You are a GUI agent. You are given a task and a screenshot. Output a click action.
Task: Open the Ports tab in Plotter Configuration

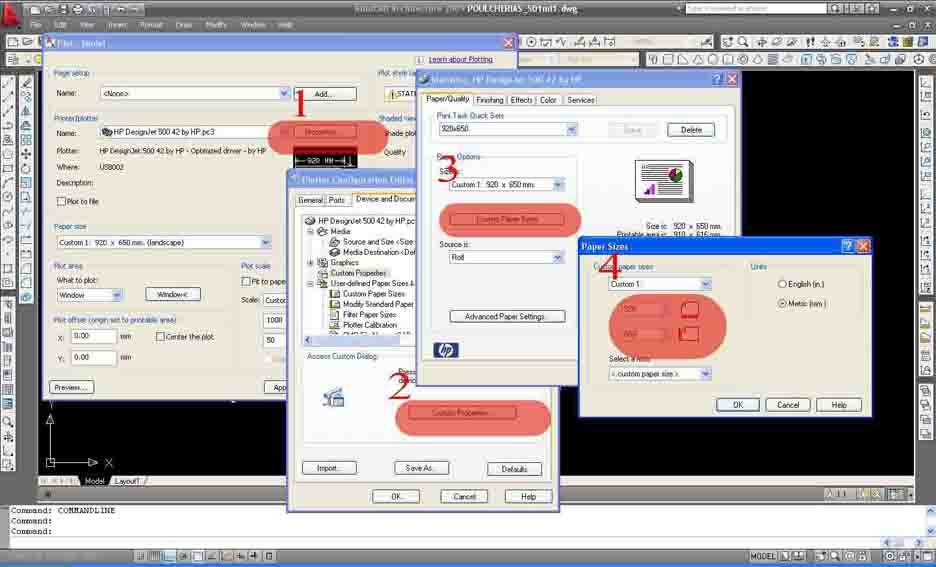pos(336,201)
